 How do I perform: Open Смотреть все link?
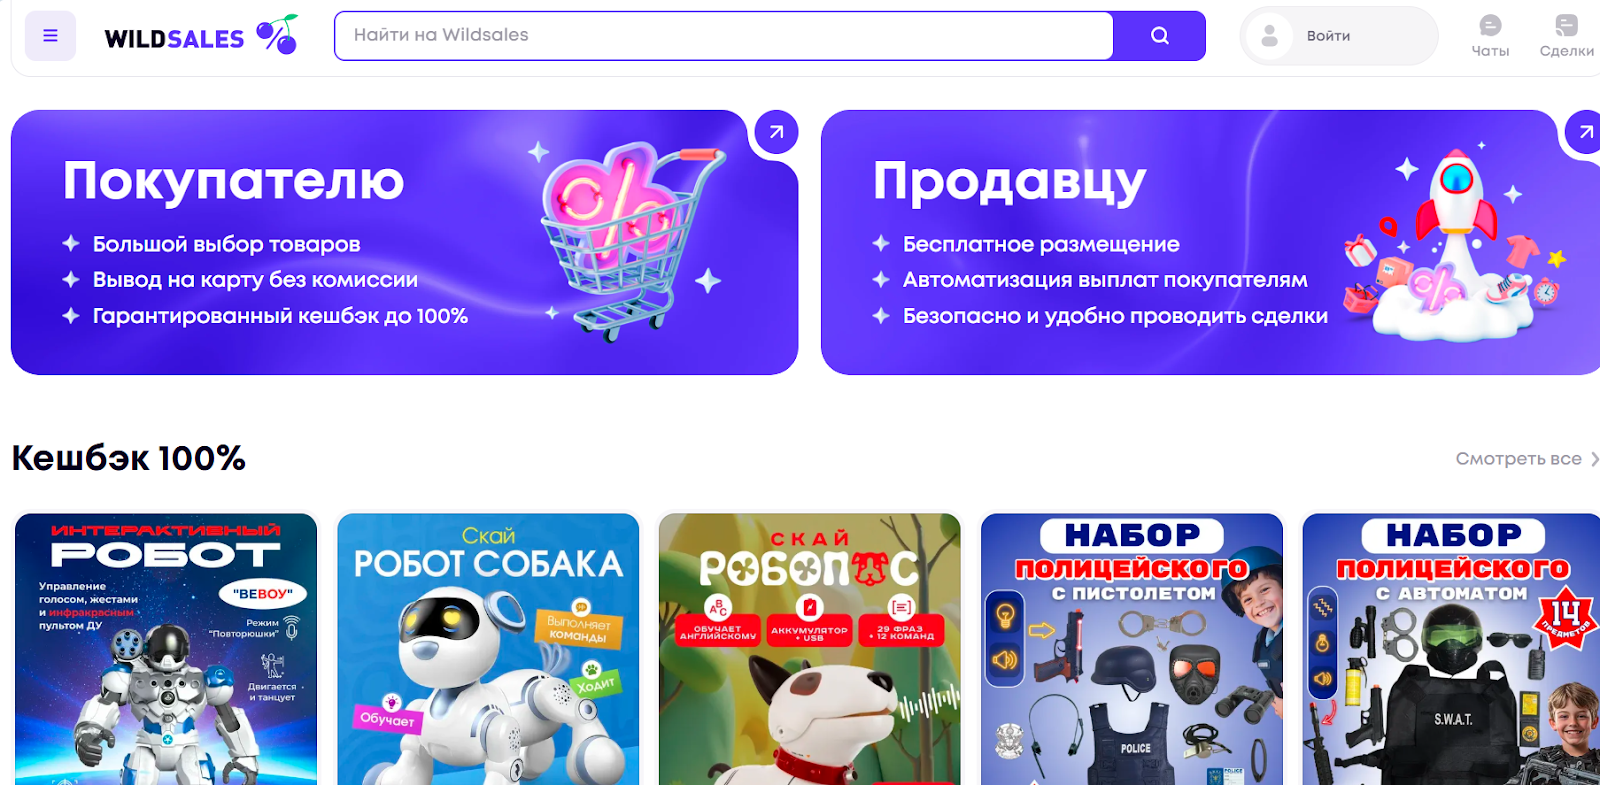click(1518, 459)
